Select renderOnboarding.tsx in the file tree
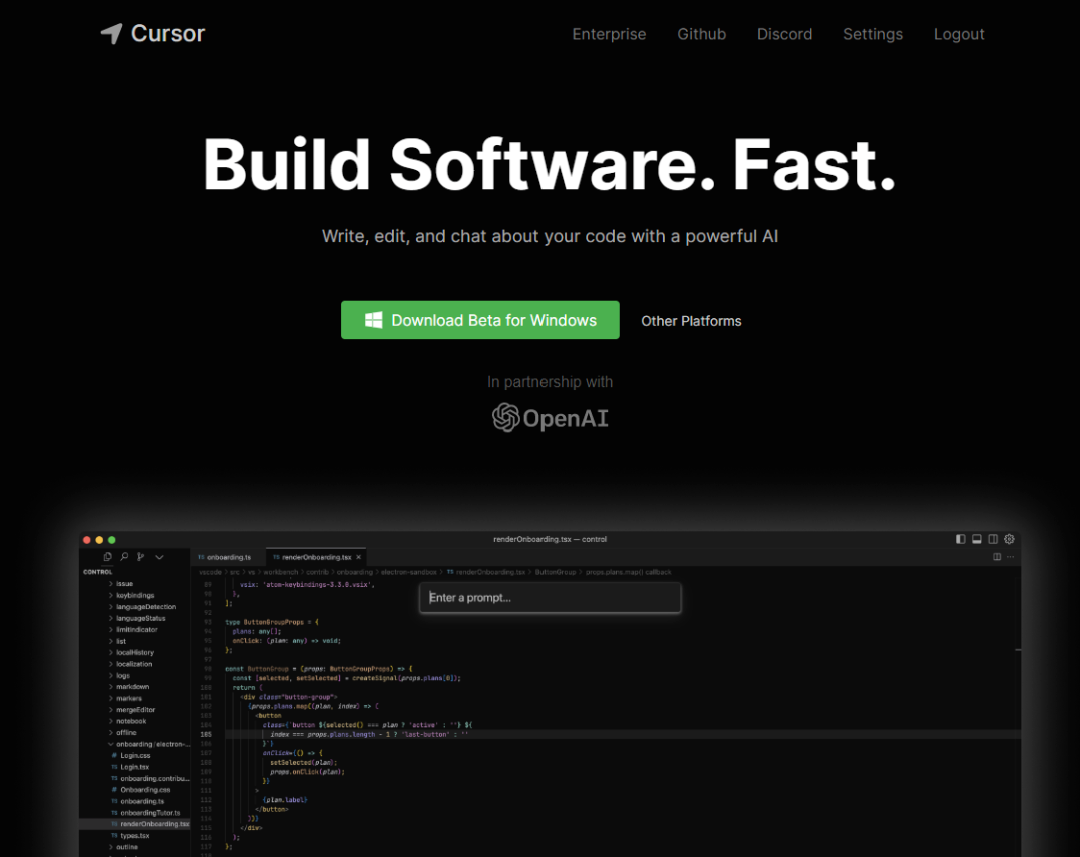 point(135,824)
